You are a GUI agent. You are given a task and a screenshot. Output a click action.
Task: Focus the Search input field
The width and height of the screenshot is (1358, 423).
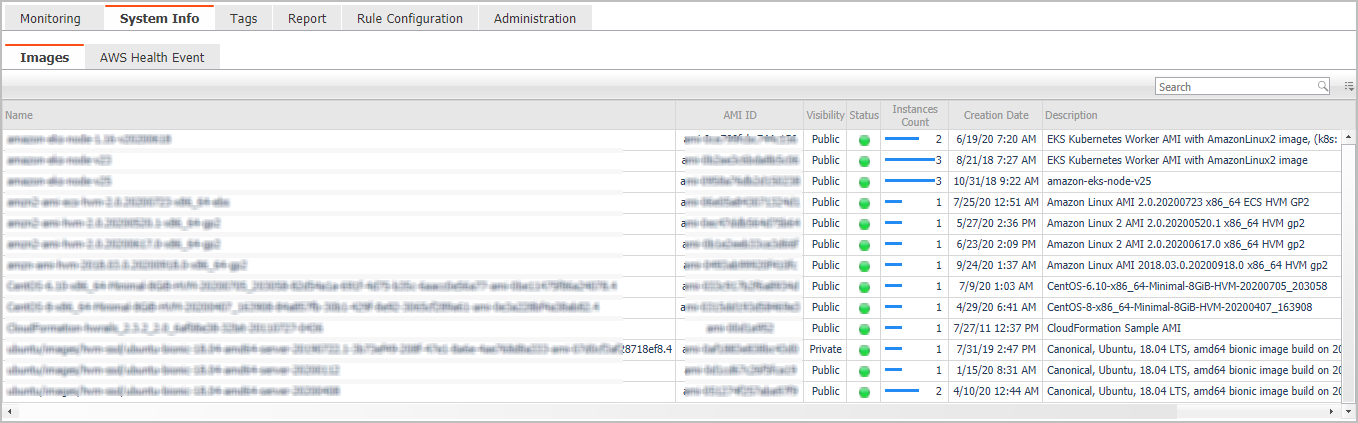click(1235, 87)
